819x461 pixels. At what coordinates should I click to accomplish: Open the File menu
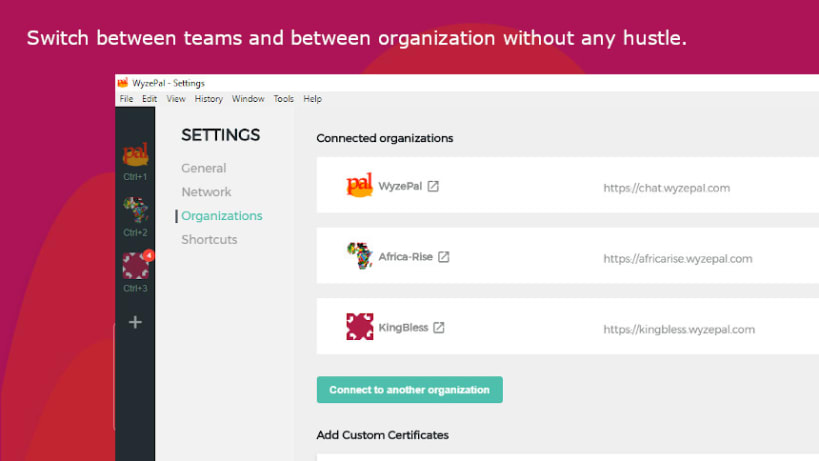pos(126,99)
